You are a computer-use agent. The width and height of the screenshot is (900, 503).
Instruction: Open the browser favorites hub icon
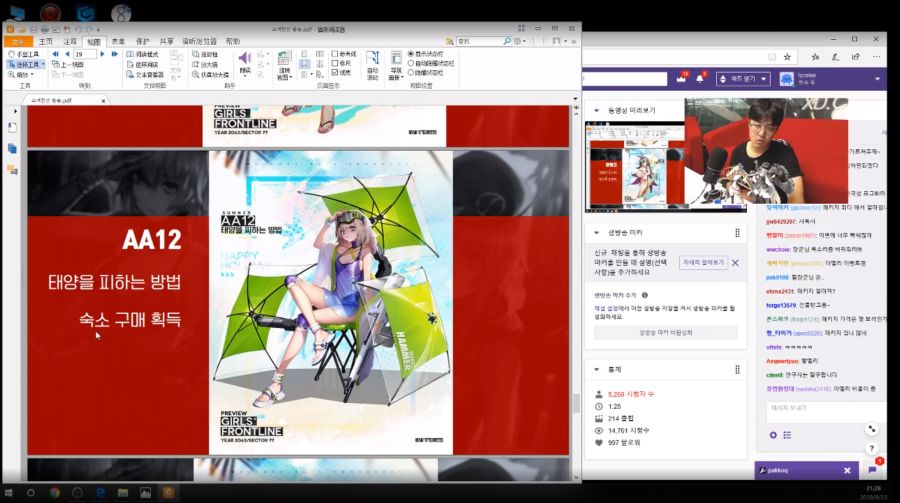(x=815, y=57)
